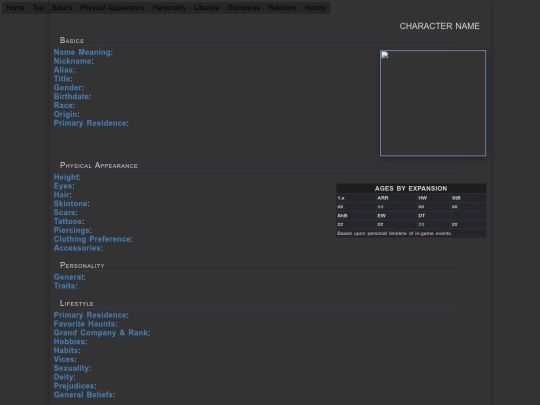Image resolution: width=540 pixels, height=405 pixels.
Task: Go to Relations nav item
Action: [282, 8]
